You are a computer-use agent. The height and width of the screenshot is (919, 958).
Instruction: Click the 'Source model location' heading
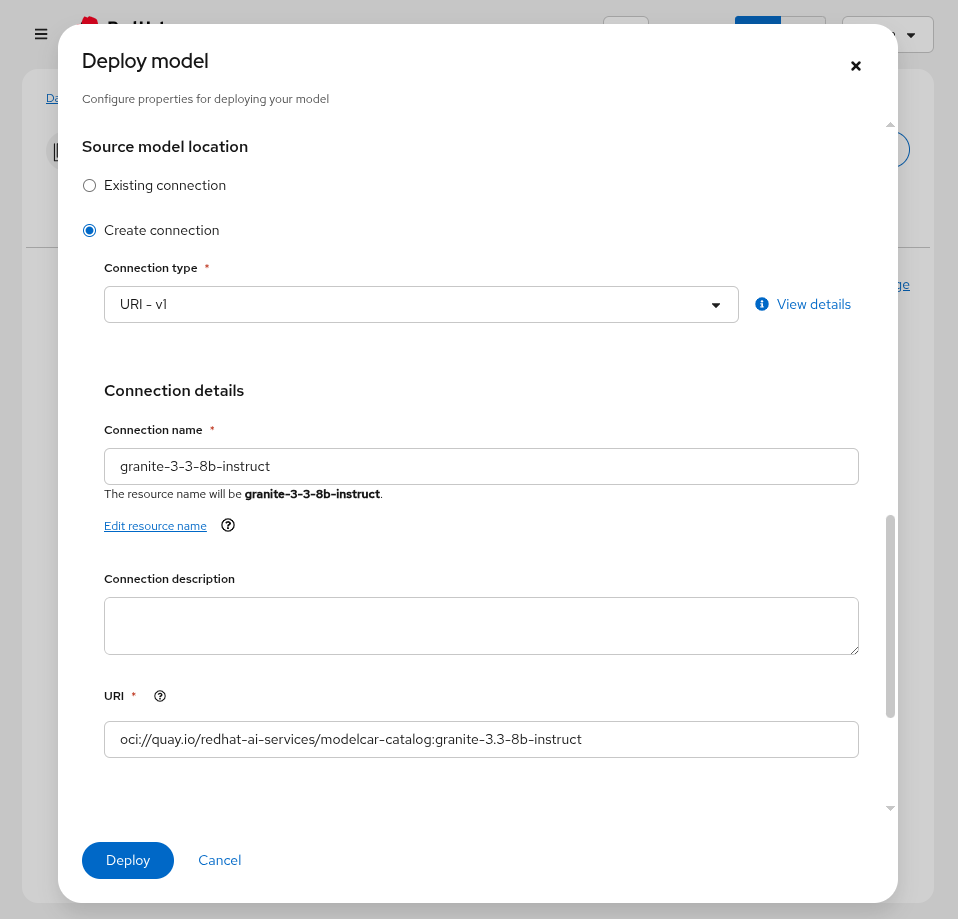point(165,147)
